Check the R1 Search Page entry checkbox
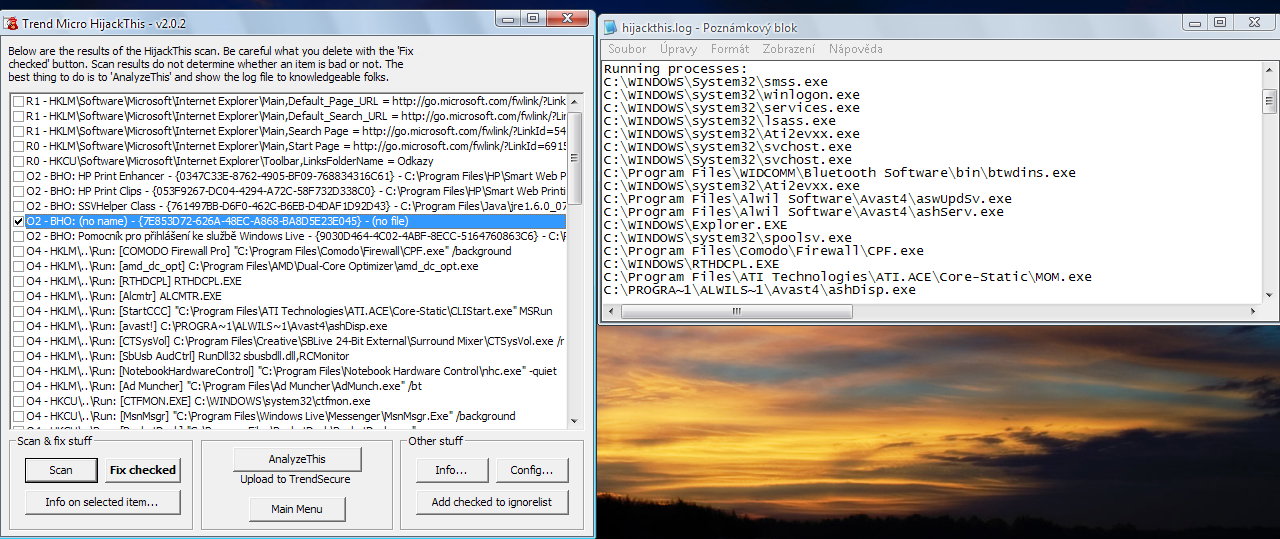Image resolution: width=1280 pixels, height=539 pixels. (x=19, y=131)
